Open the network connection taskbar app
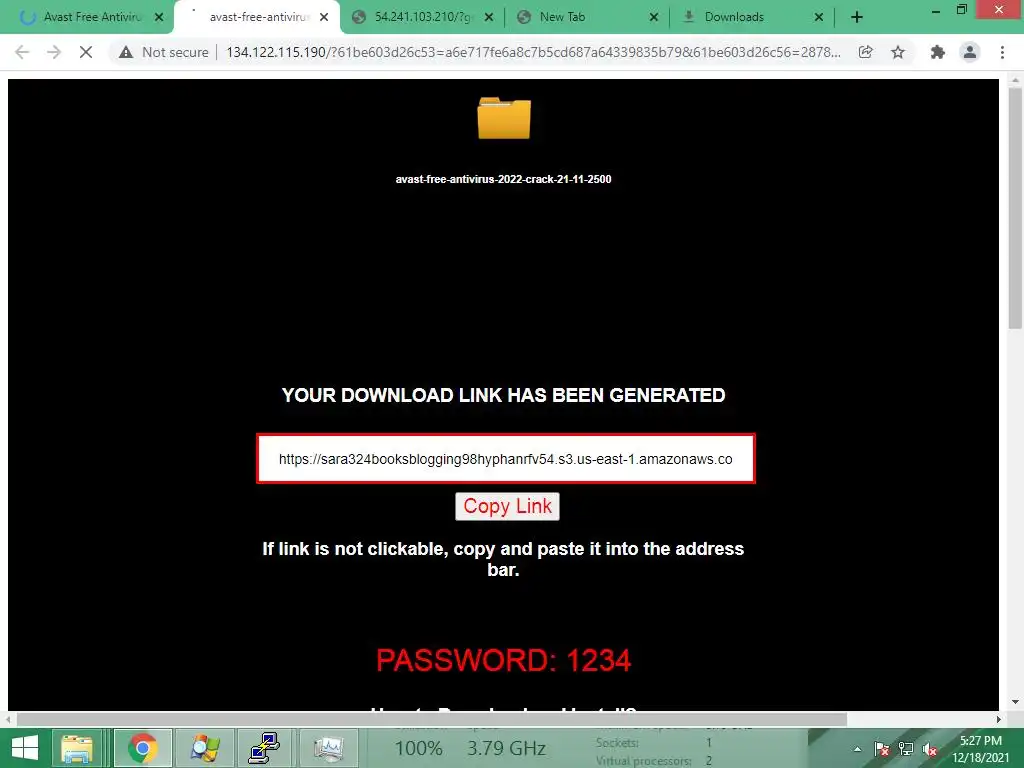Image resolution: width=1024 pixels, height=768 pixels. 265,748
